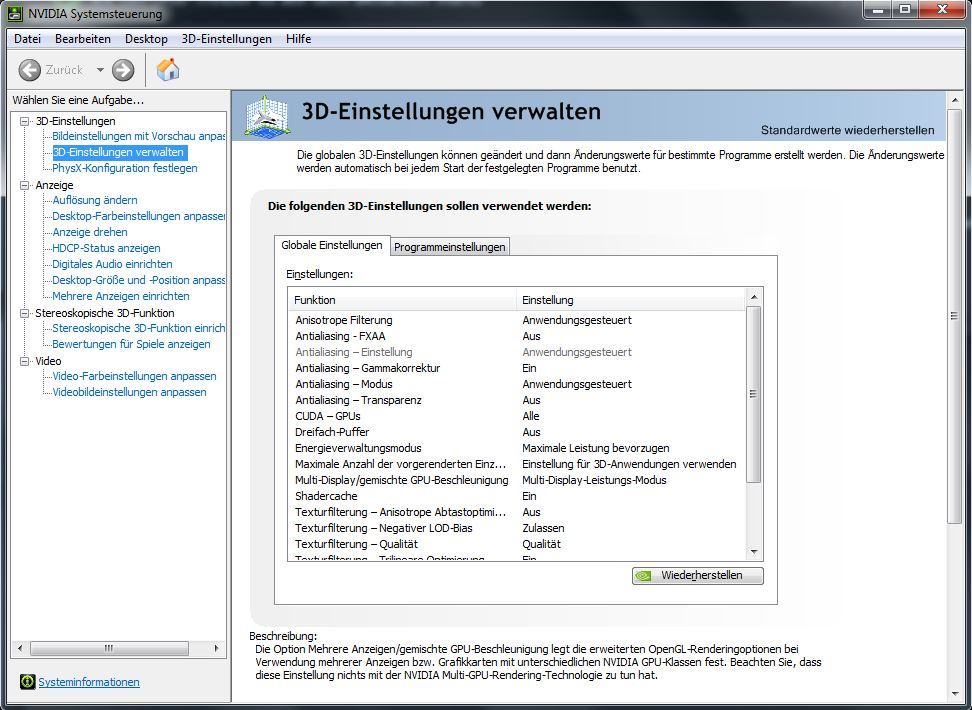Open Digitales Audio einrichten
The height and width of the screenshot is (710, 972).
pos(112,264)
